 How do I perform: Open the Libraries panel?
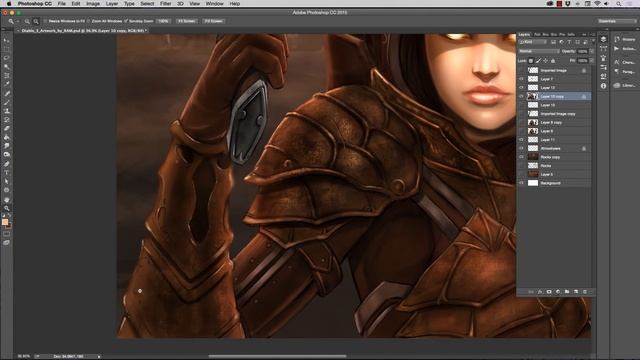pyautogui.click(x=624, y=85)
